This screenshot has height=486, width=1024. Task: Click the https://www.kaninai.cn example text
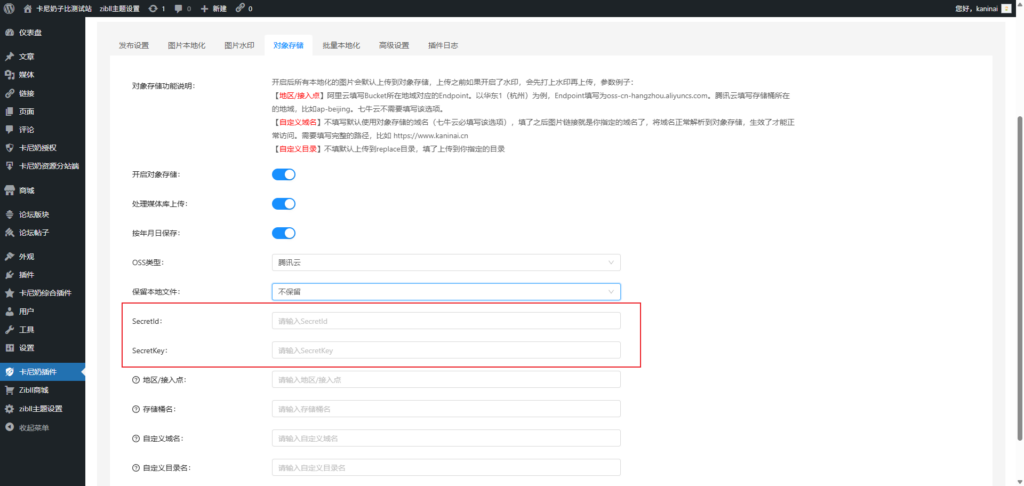click(x=430, y=136)
